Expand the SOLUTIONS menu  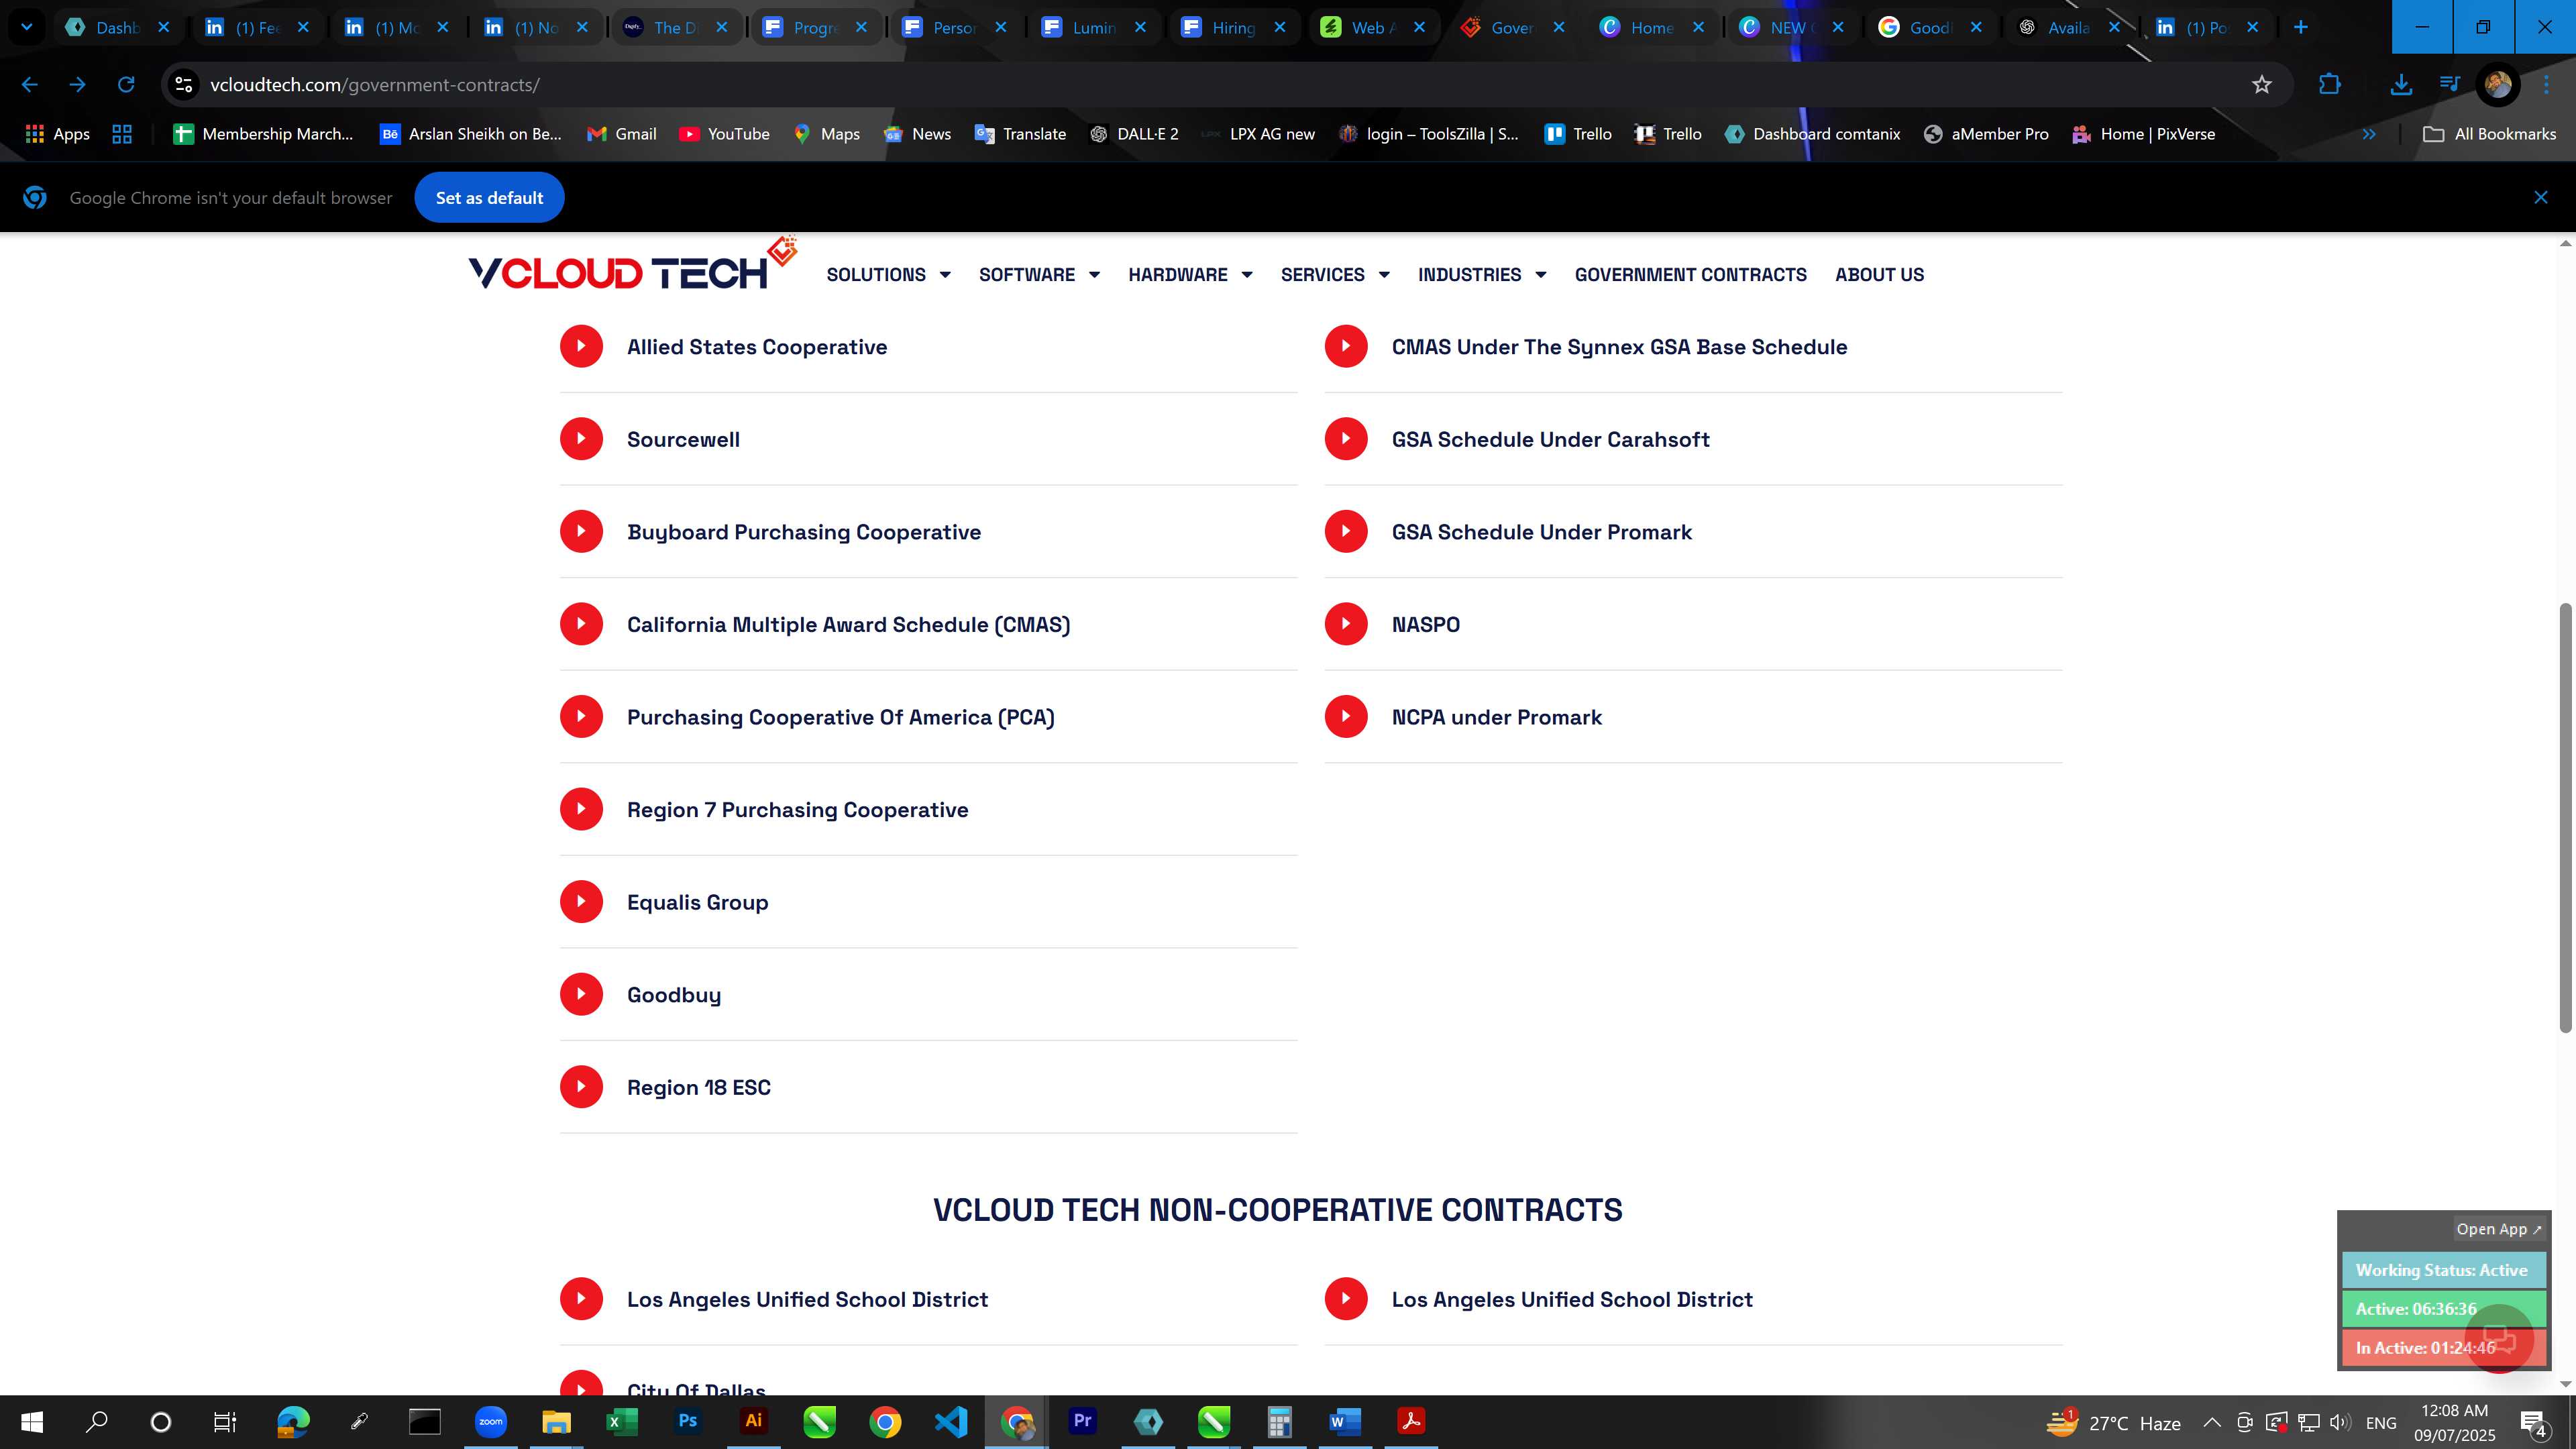point(888,274)
